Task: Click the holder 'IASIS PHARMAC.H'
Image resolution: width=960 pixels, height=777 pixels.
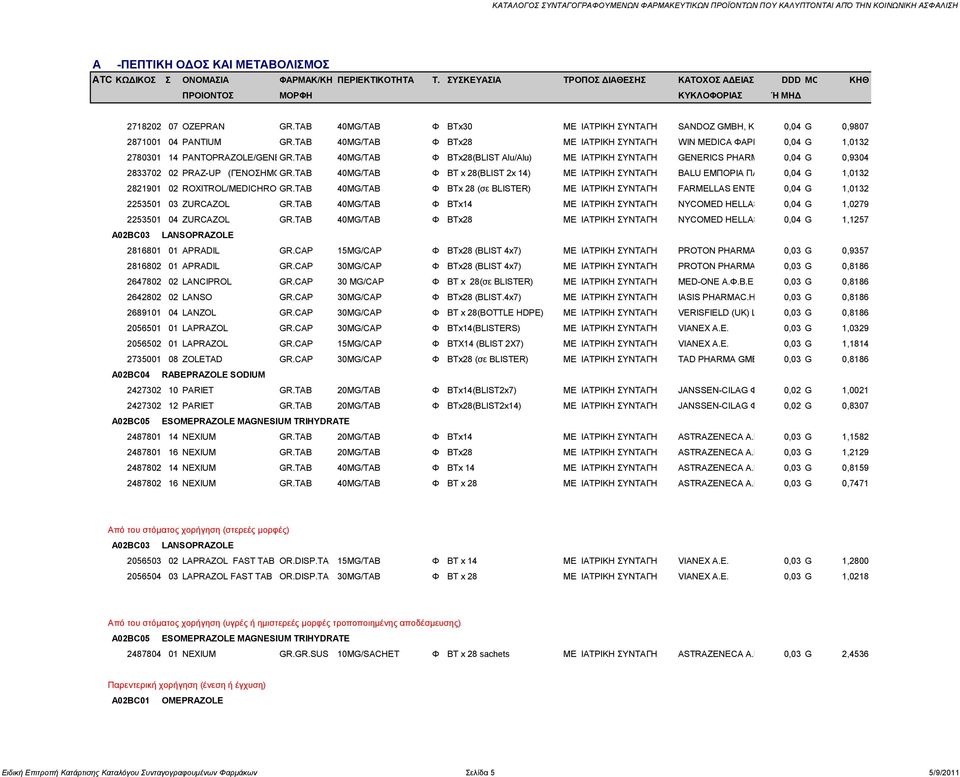Action: coord(716,297)
